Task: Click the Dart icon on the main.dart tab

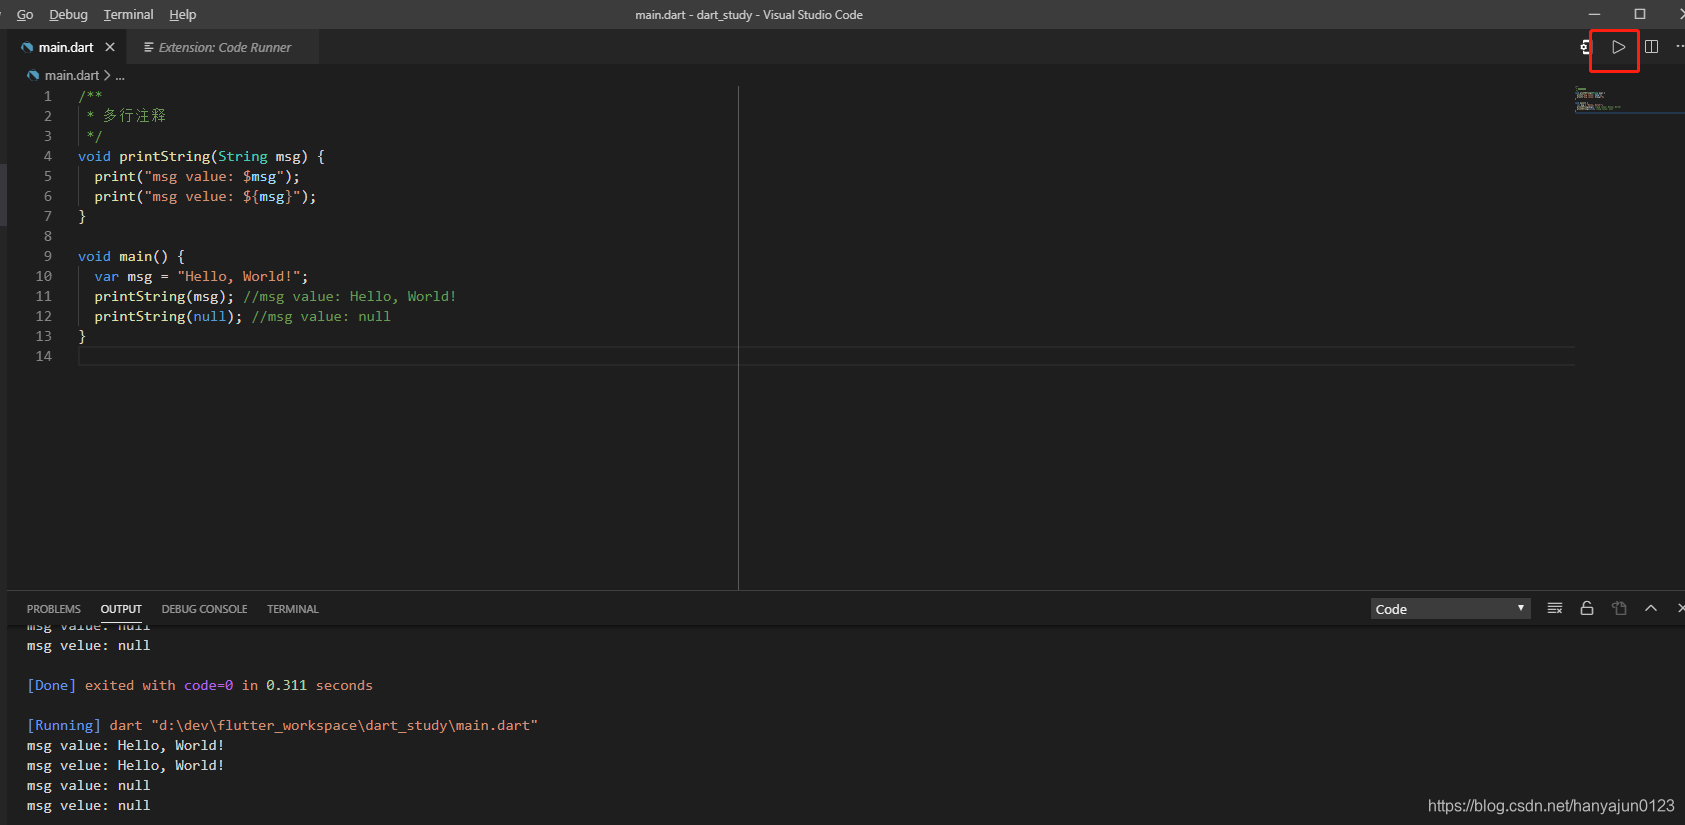Action: click(x=27, y=47)
